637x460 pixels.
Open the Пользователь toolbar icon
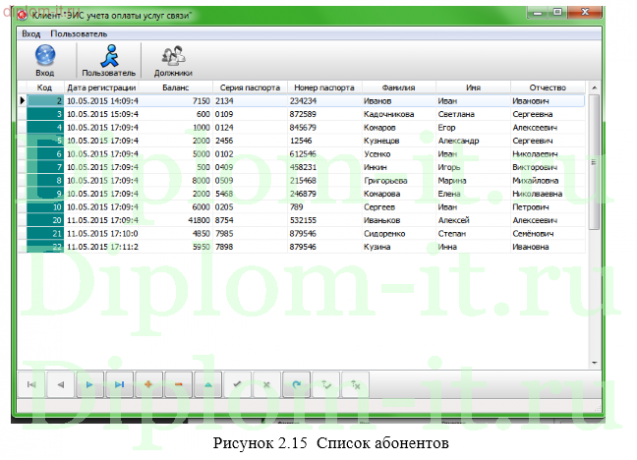tap(108, 61)
